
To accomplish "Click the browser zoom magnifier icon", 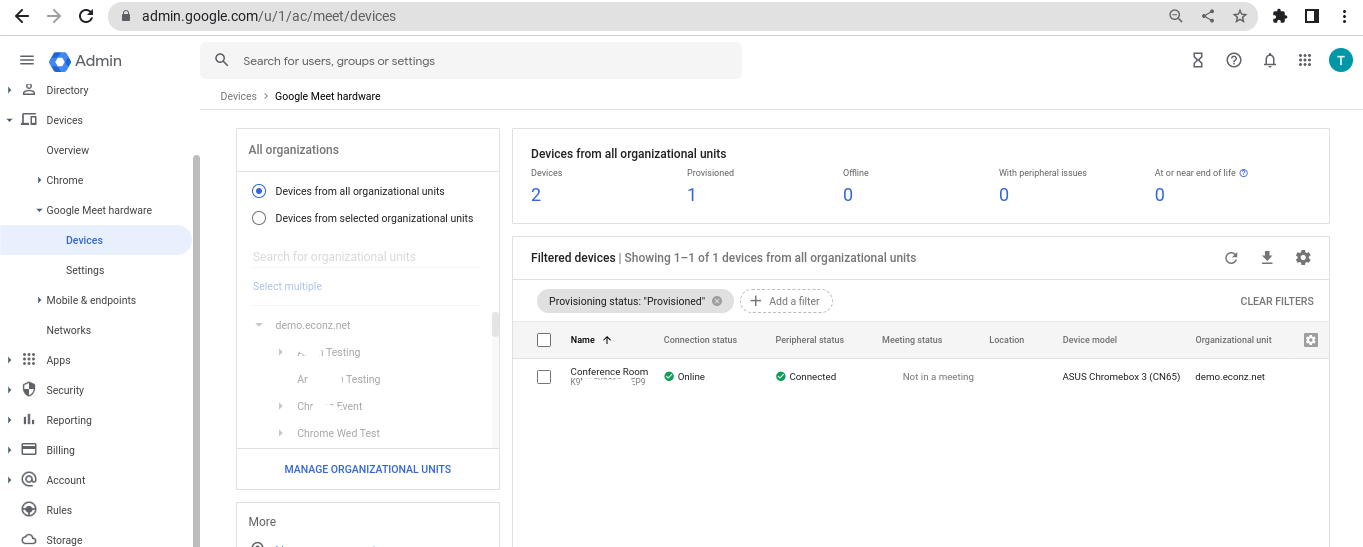I will point(1176,16).
